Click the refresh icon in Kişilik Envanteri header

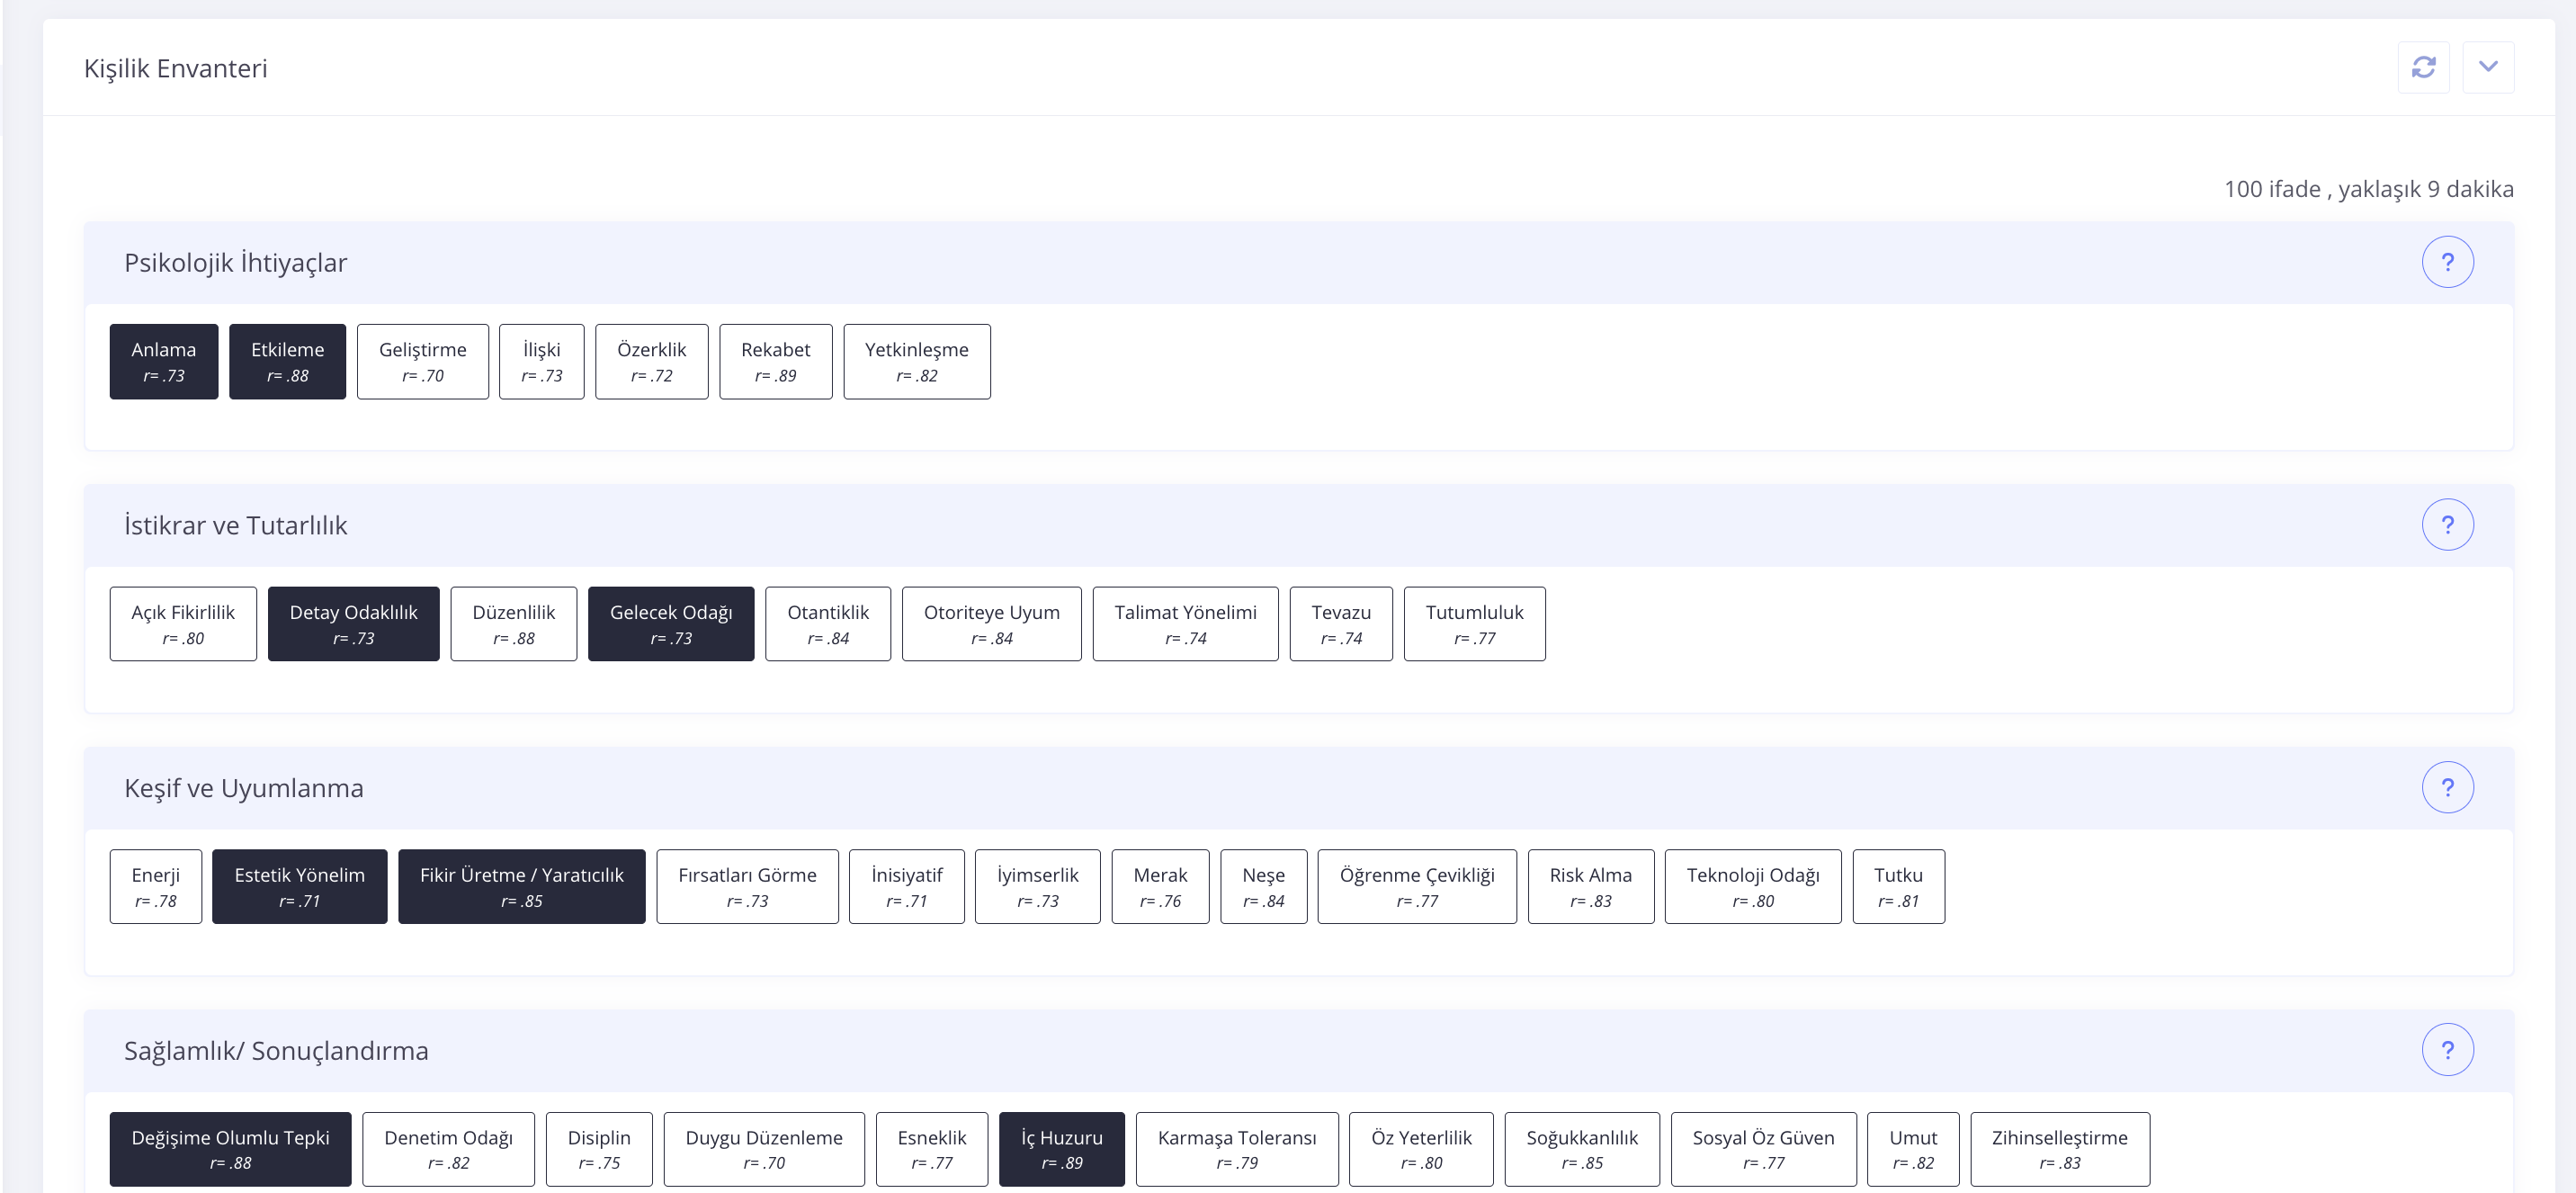click(x=2423, y=67)
